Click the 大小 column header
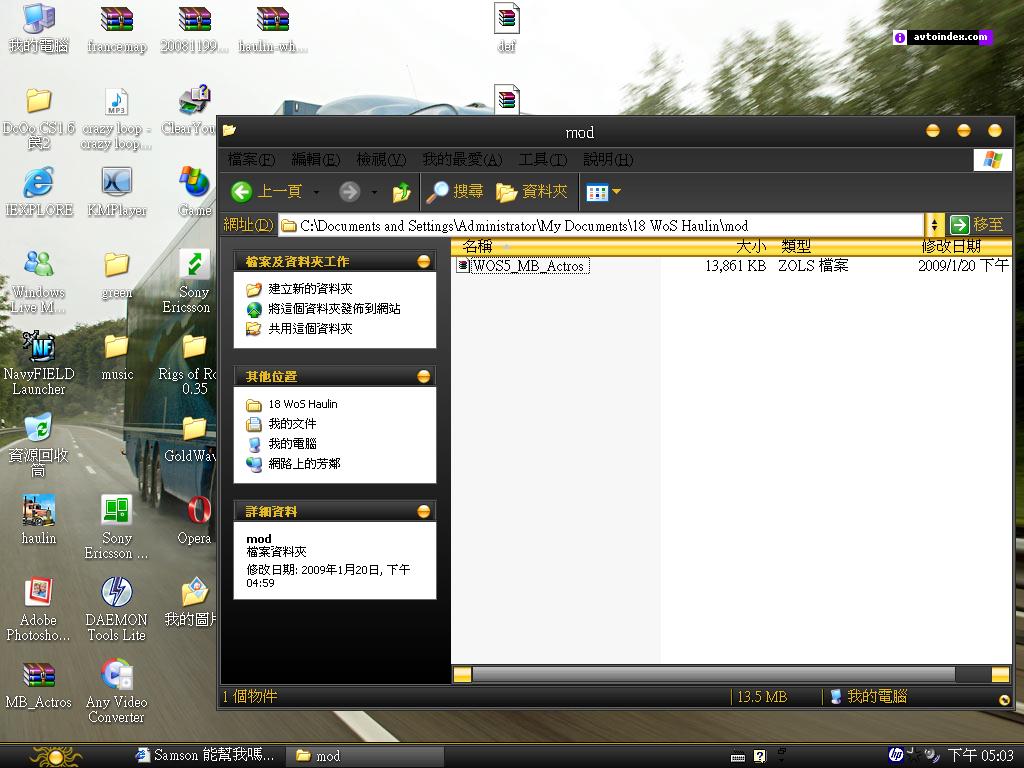Image resolution: width=1024 pixels, height=768 pixels. [750, 246]
